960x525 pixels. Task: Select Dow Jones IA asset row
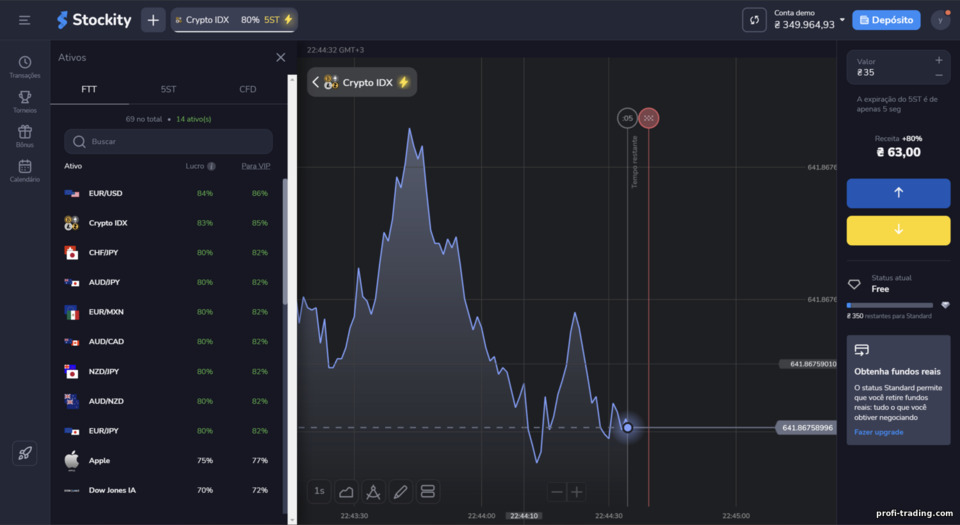[x=167, y=490]
